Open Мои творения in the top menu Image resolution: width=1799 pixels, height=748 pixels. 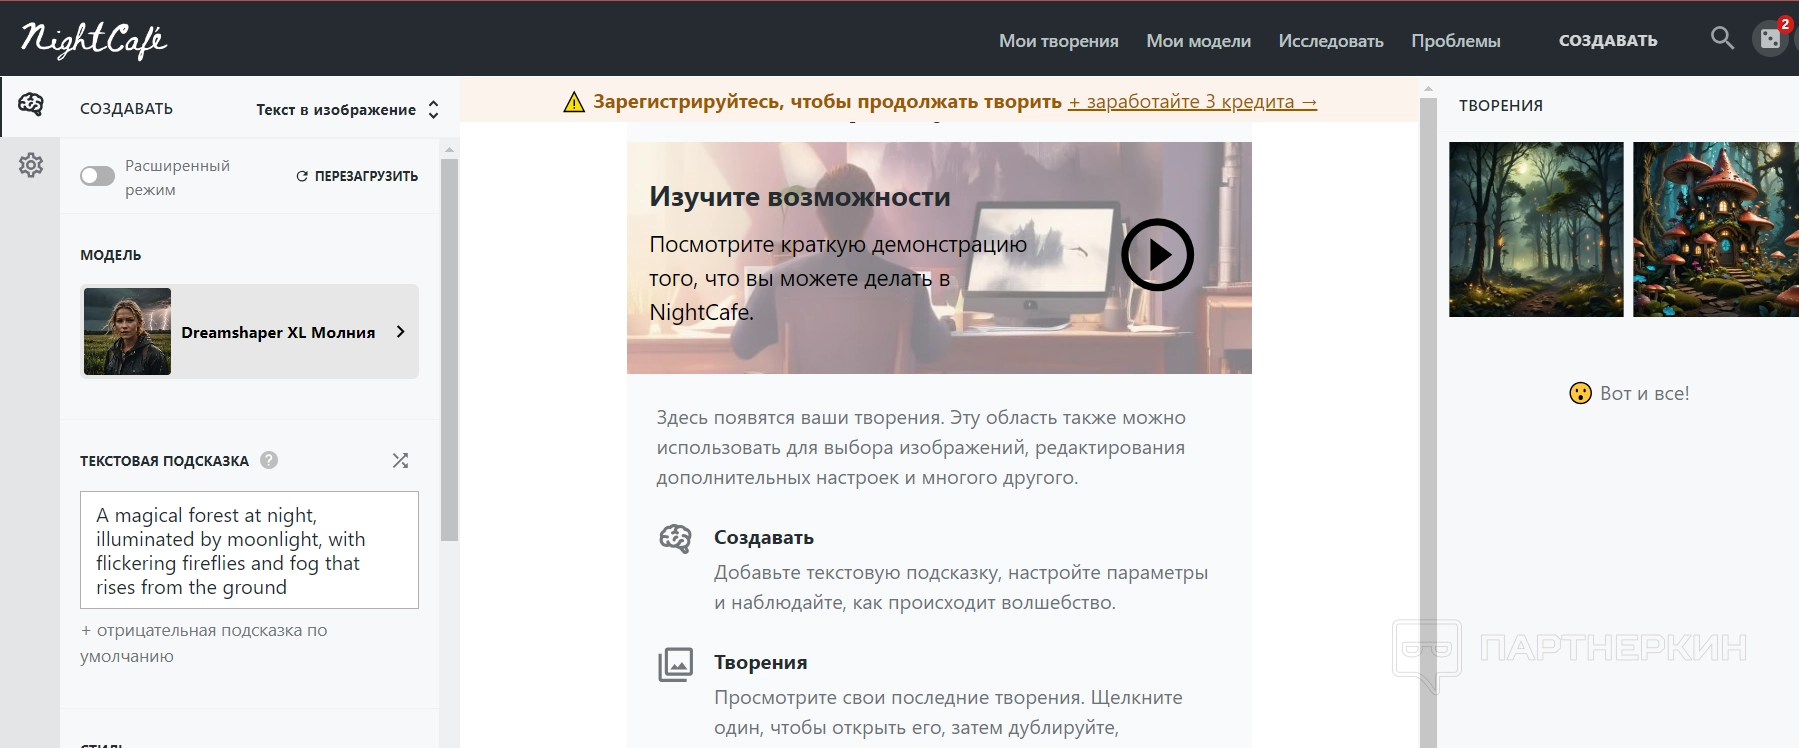click(1059, 41)
